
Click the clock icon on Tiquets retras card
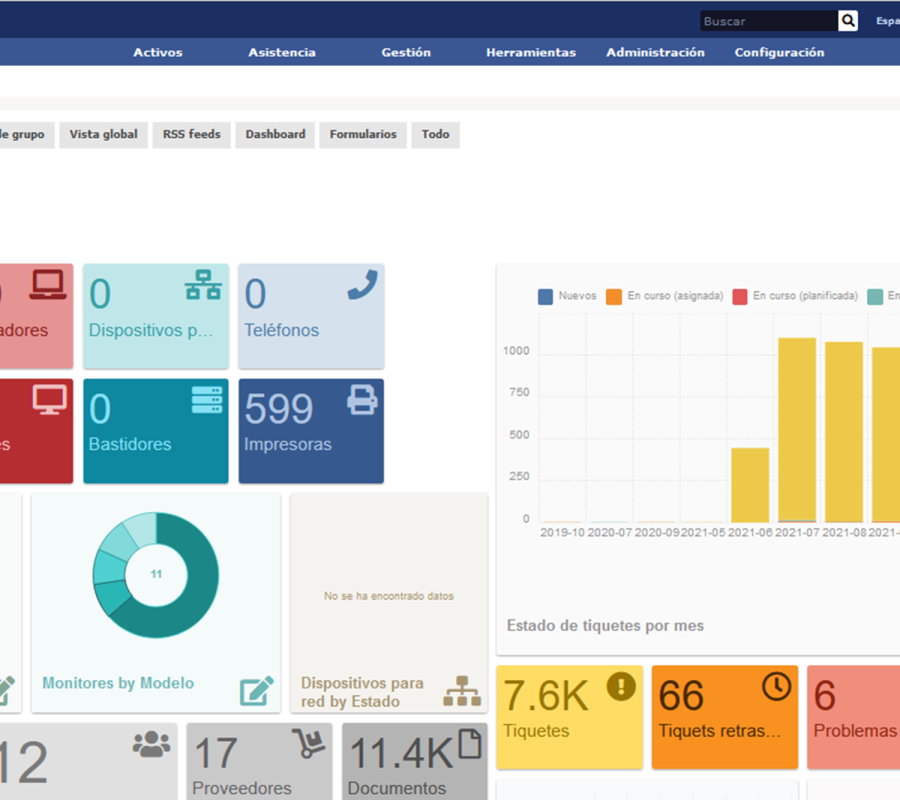tap(777, 686)
